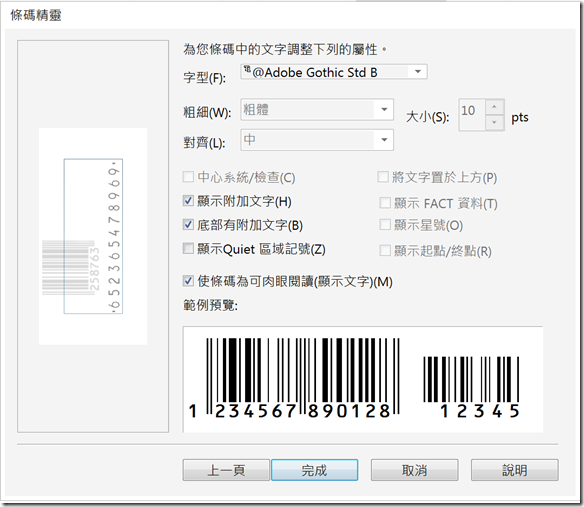Enable 顯示Quiet 區域記號(Z) checkbox
Viewport: 584px width, 507px height.
pyautogui.click(x=188, y=248)
